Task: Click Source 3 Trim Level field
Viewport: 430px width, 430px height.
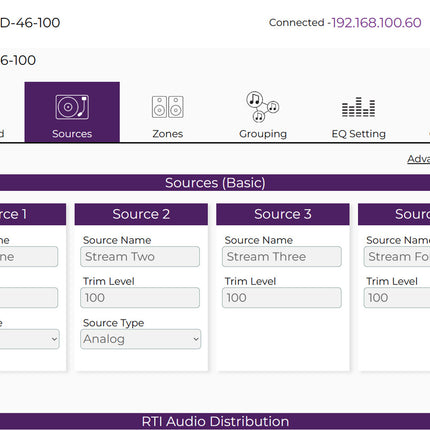Action: tap(282, 298)
